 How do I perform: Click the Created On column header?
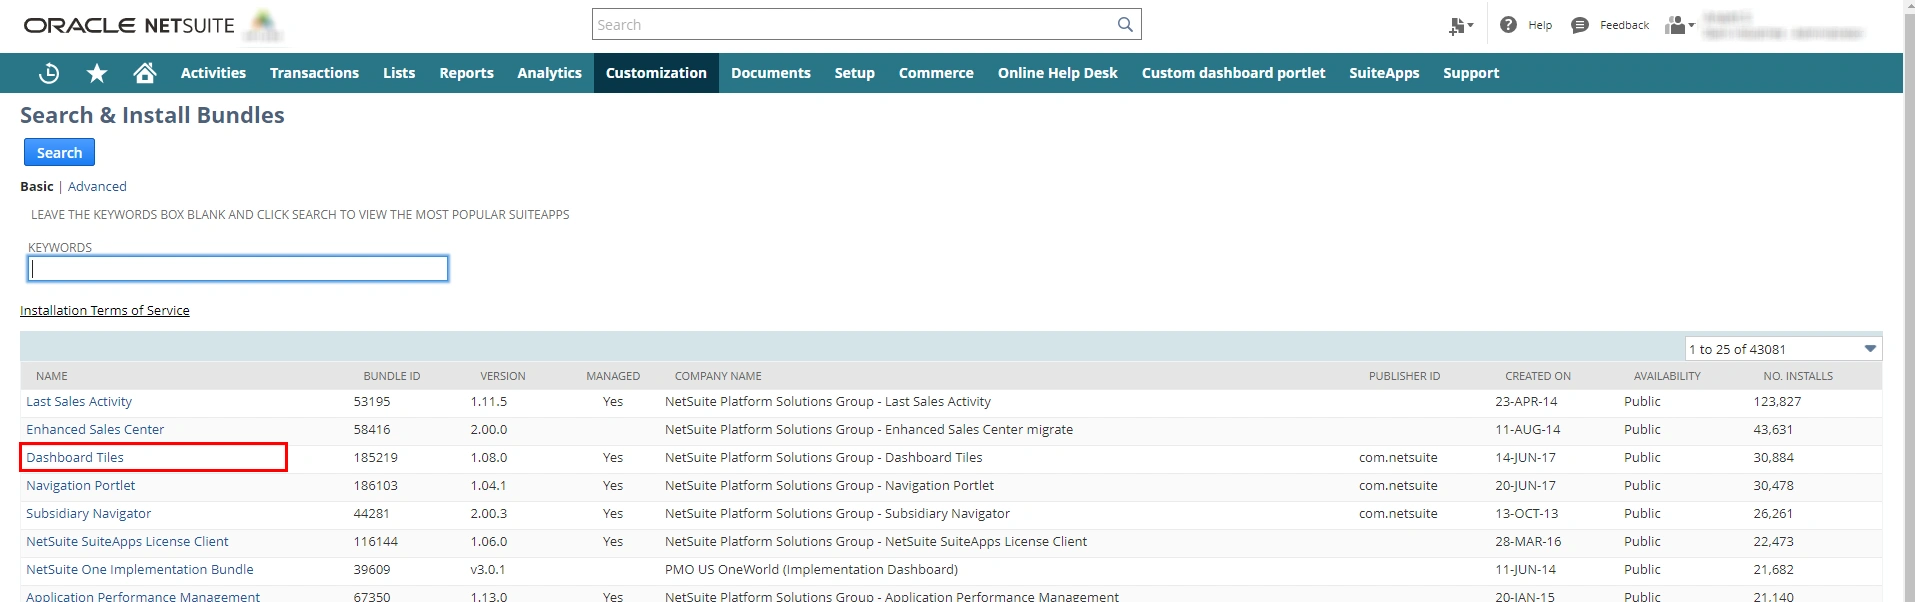coord(1538,376)
